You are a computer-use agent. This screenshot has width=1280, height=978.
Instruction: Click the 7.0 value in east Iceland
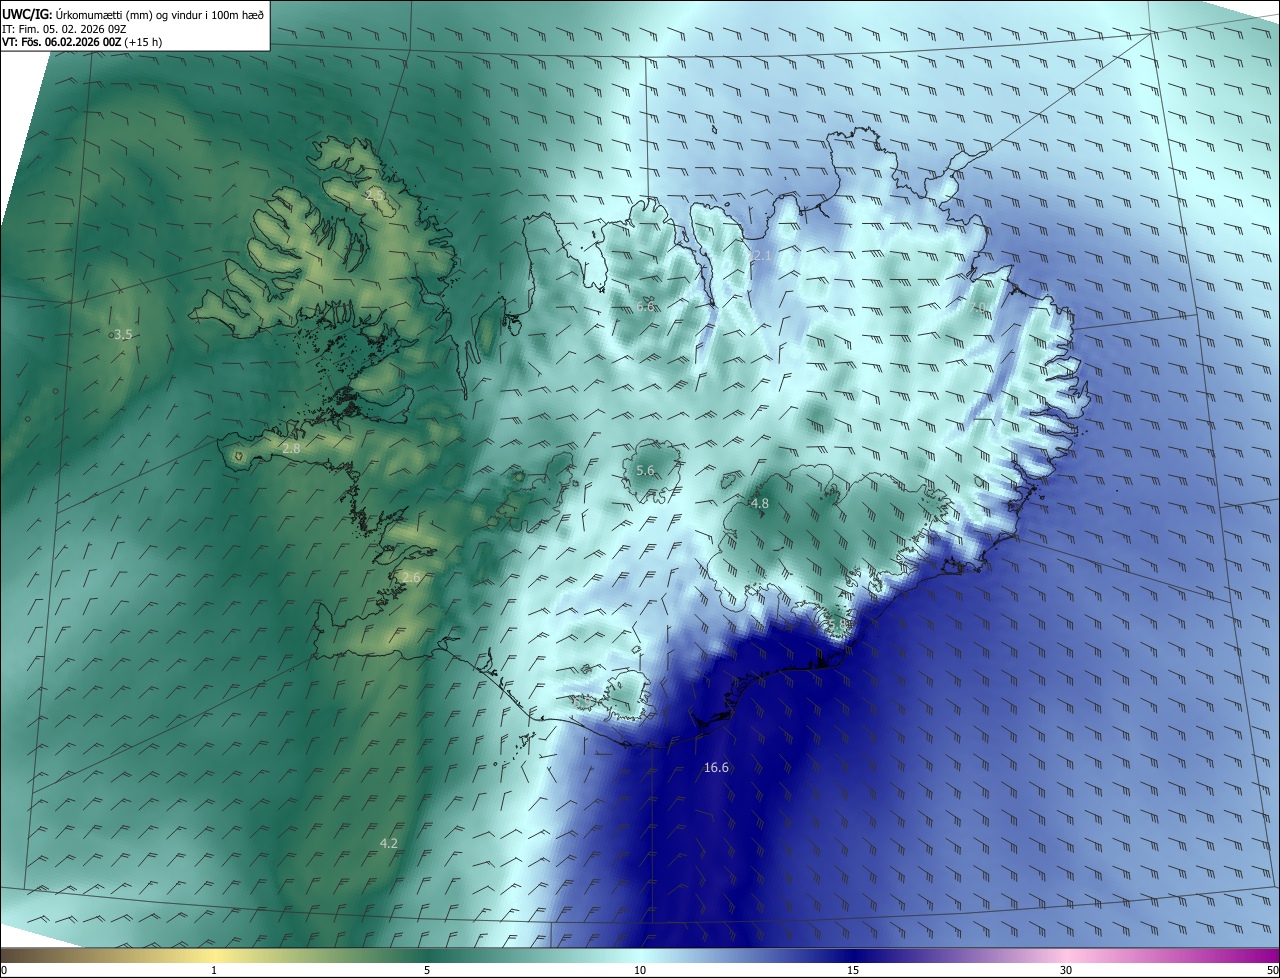click(978, 308)
